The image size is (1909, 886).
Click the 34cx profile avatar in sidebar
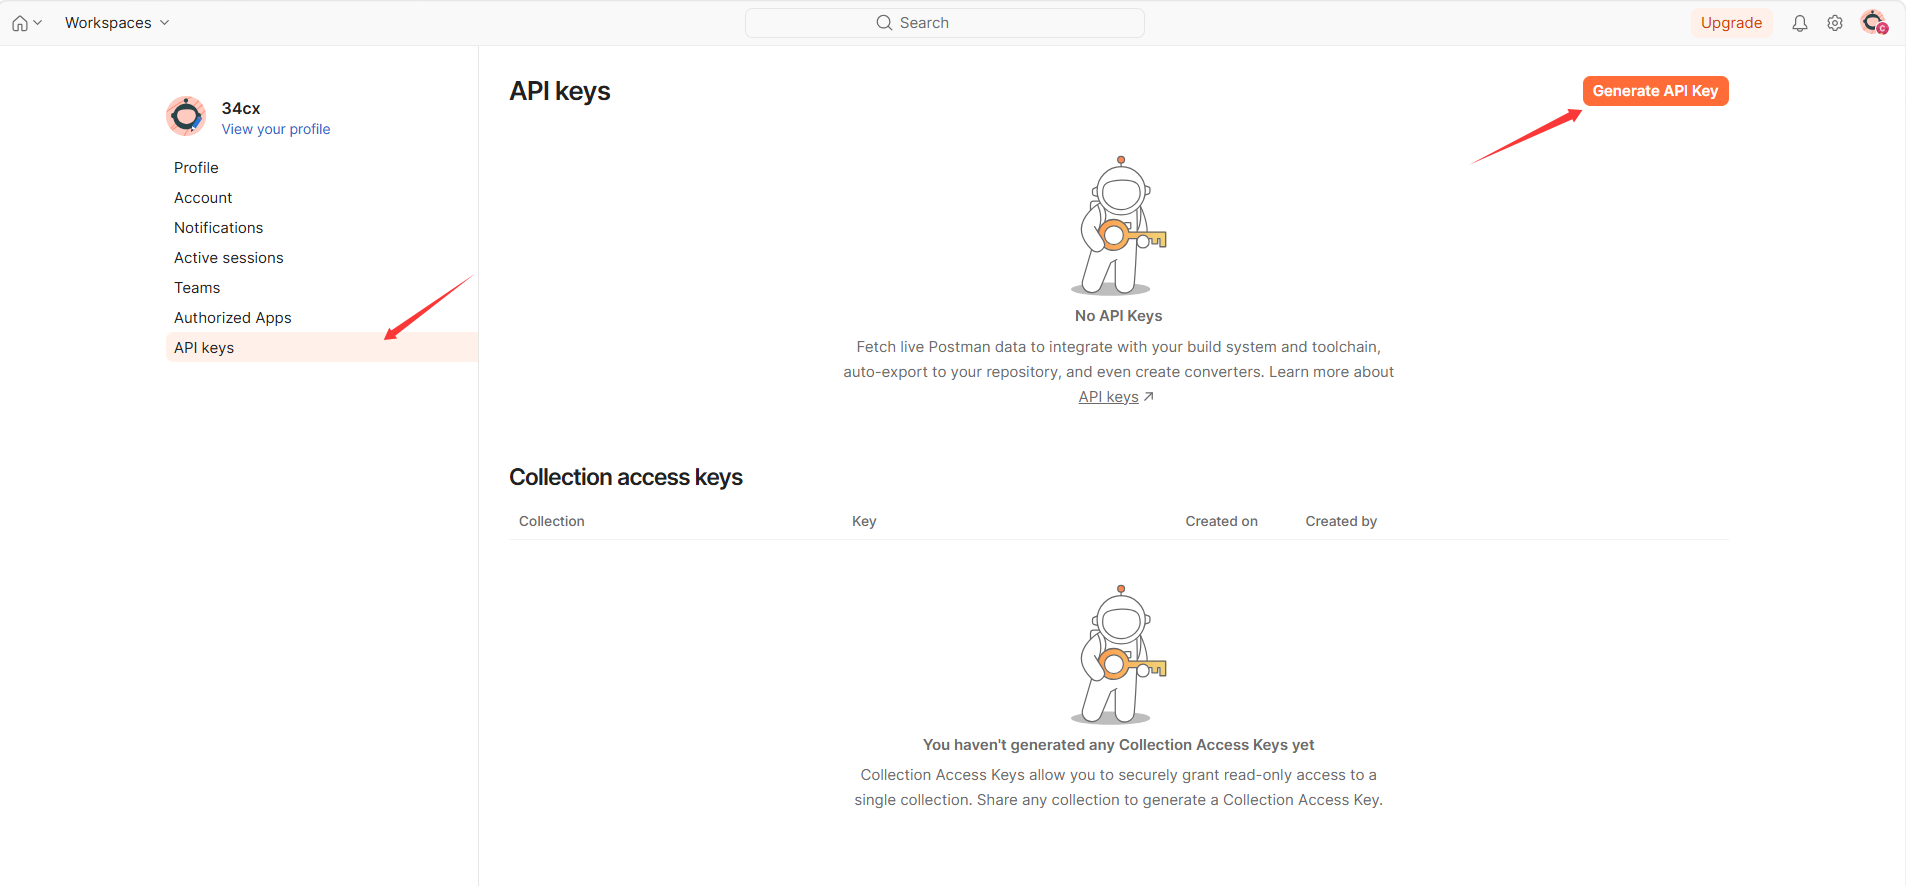coord(186,116)
